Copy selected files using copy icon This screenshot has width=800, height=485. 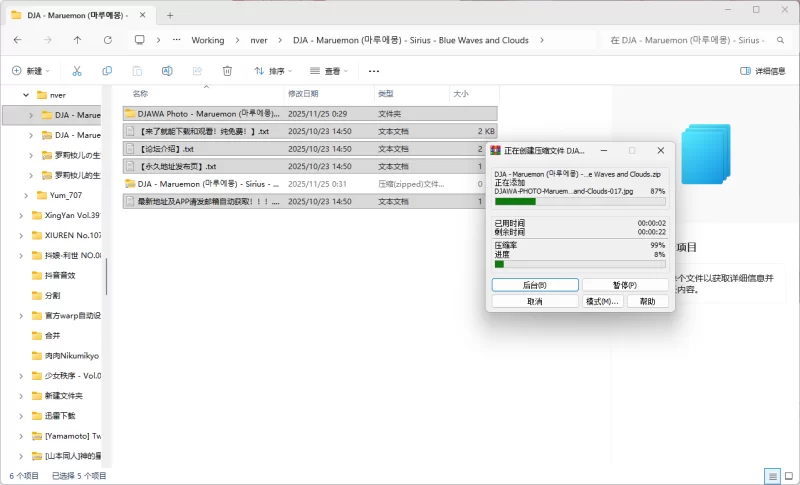coord(107,71)
